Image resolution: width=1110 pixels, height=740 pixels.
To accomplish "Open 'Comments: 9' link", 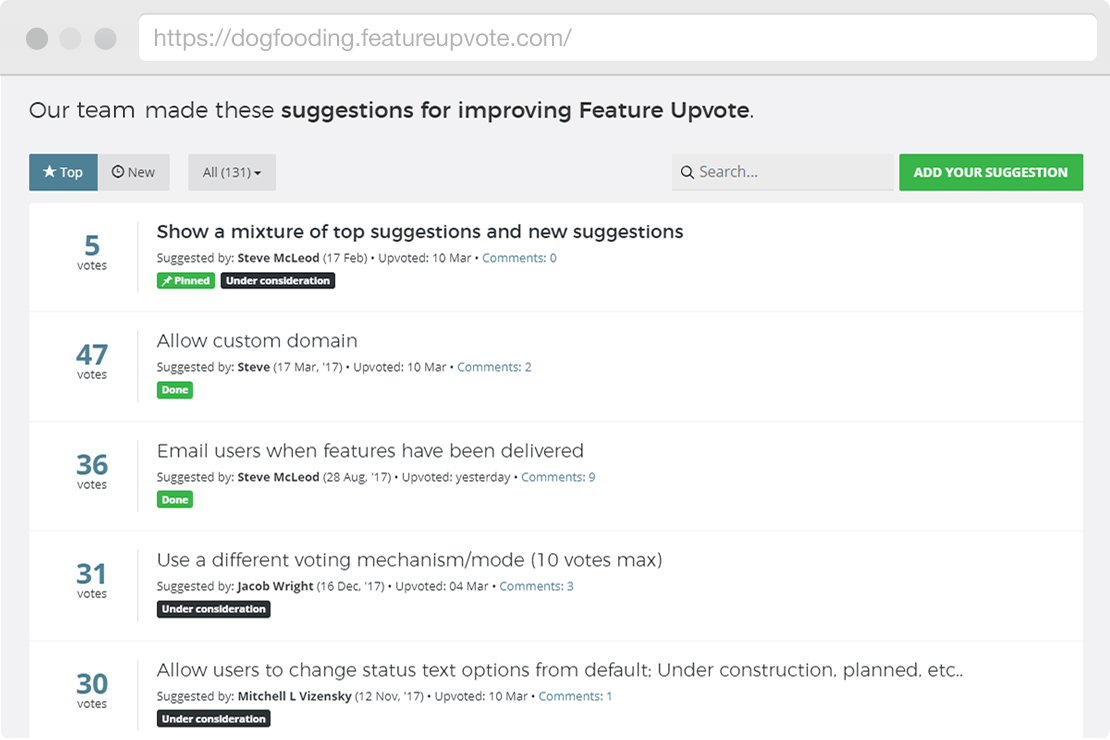I will [x=558, y=477].
